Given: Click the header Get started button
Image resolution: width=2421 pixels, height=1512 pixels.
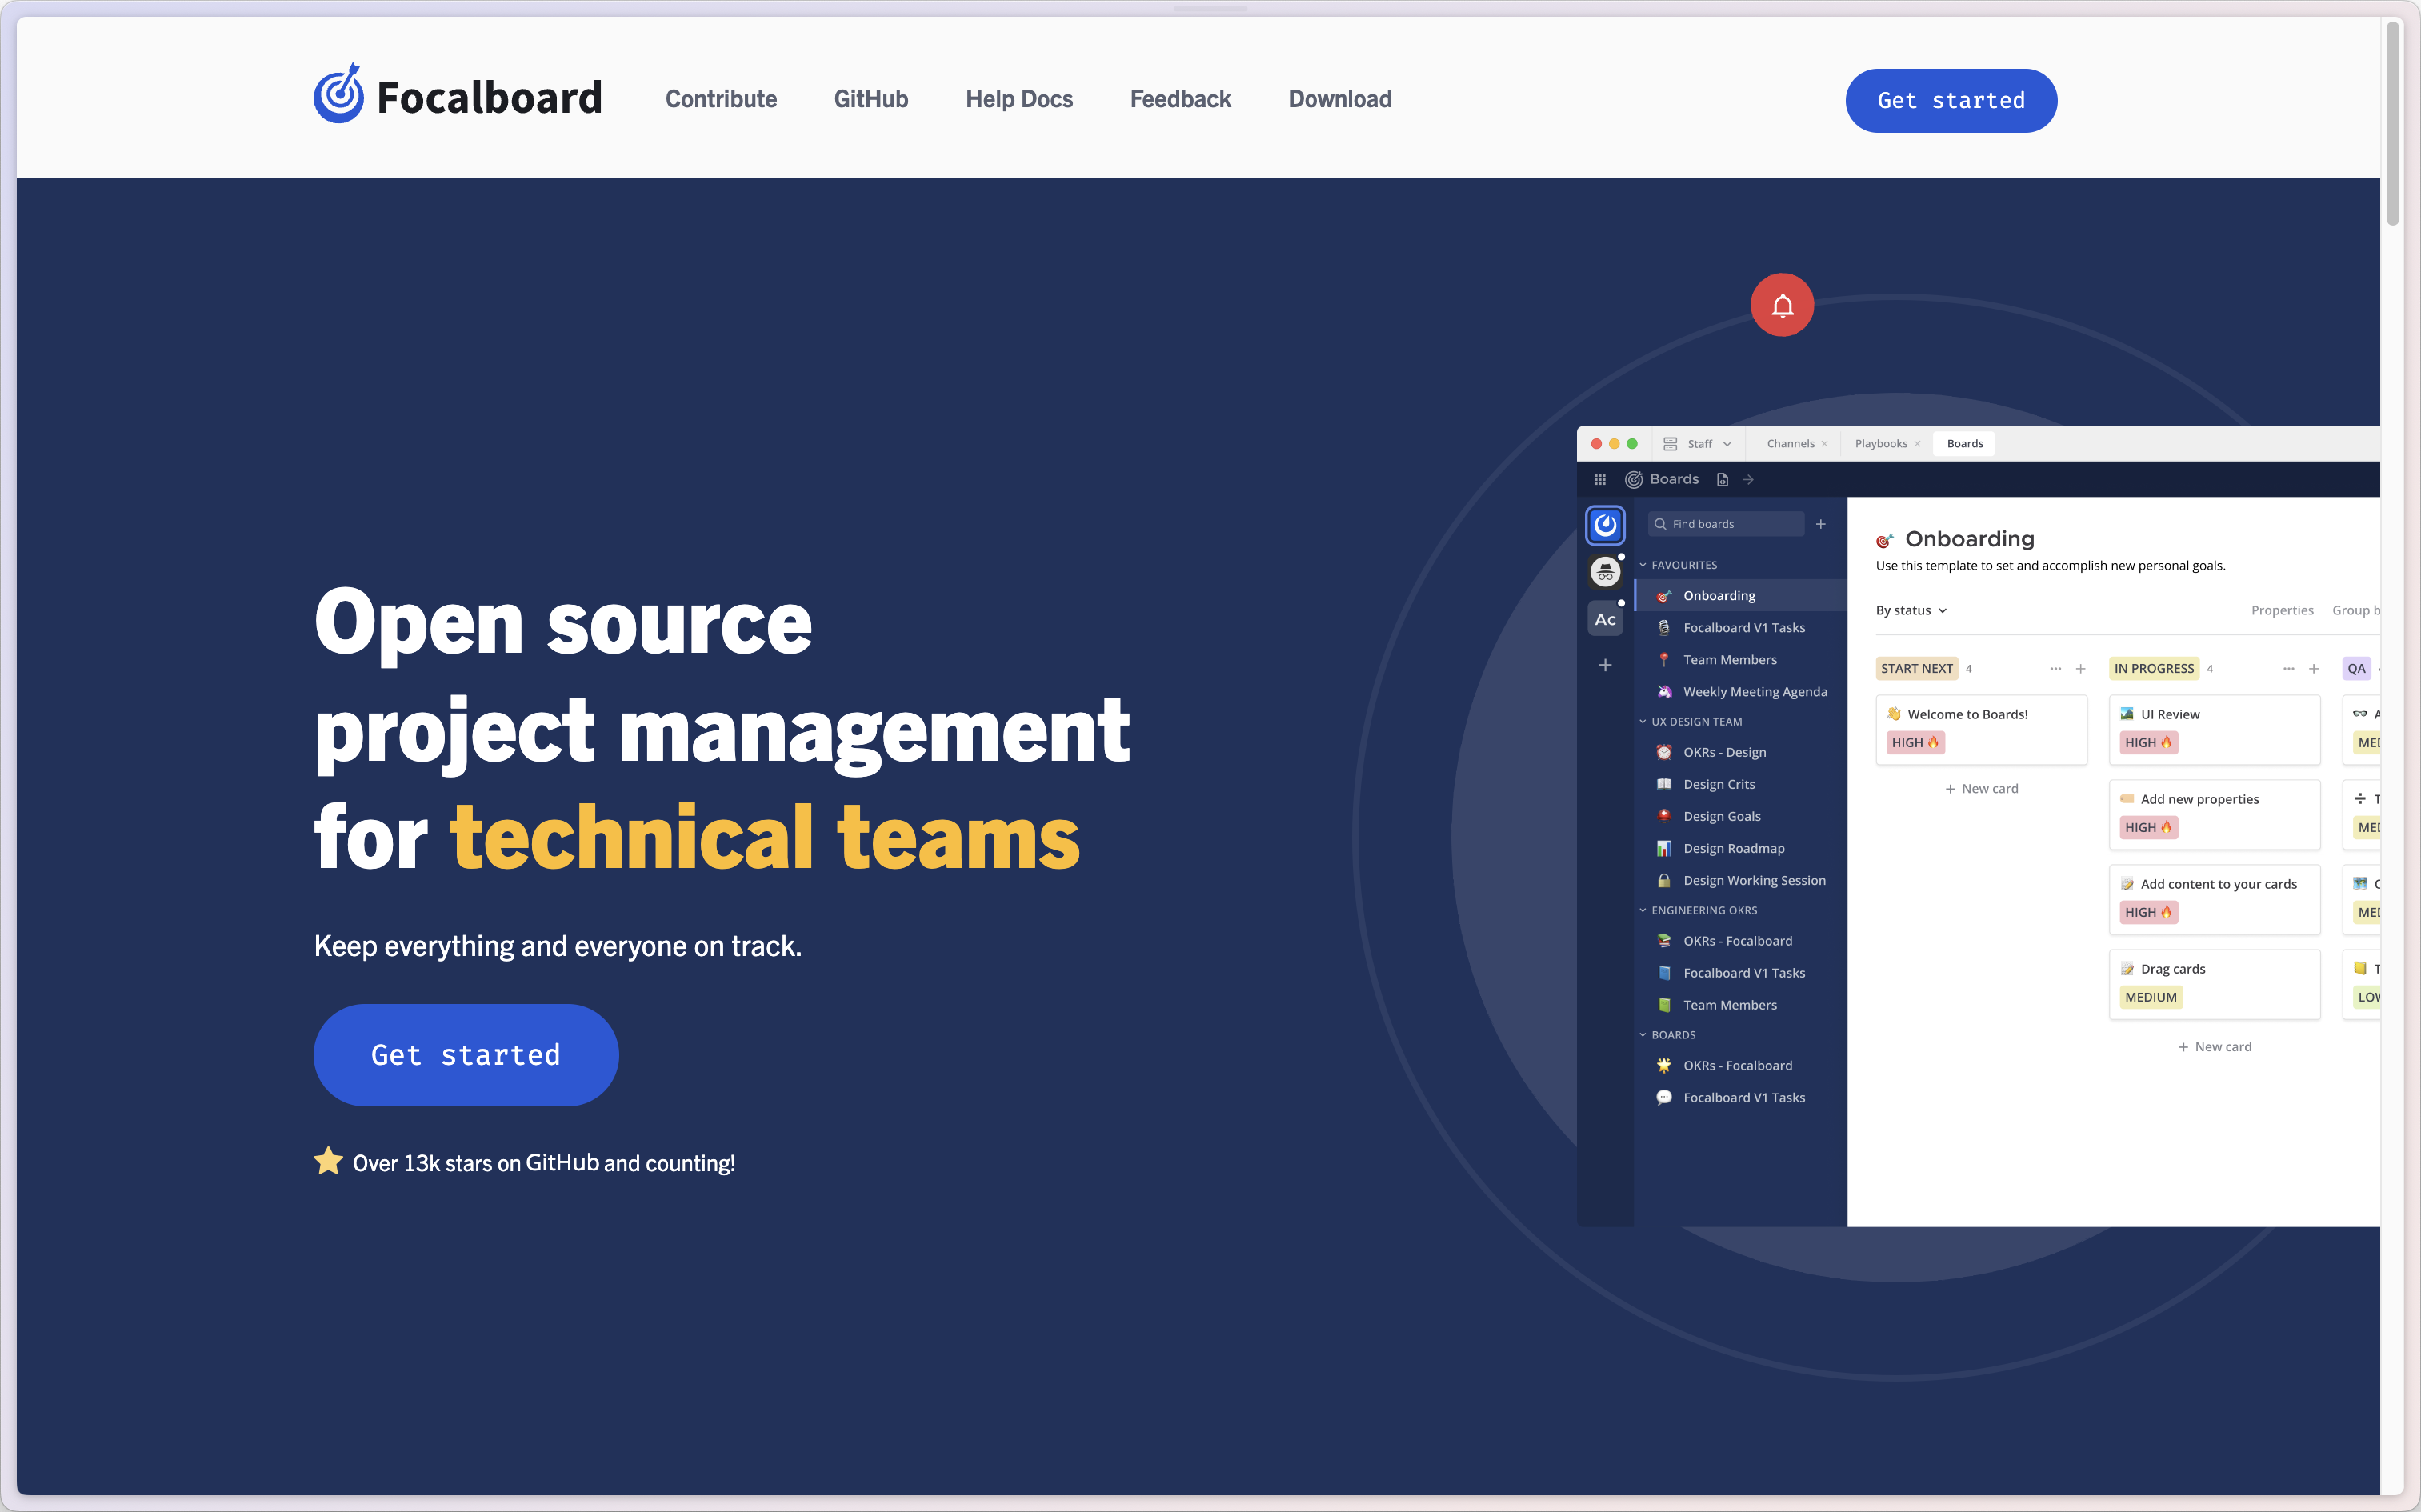Looking at the screenshot, I should [x=1951, y=100].
